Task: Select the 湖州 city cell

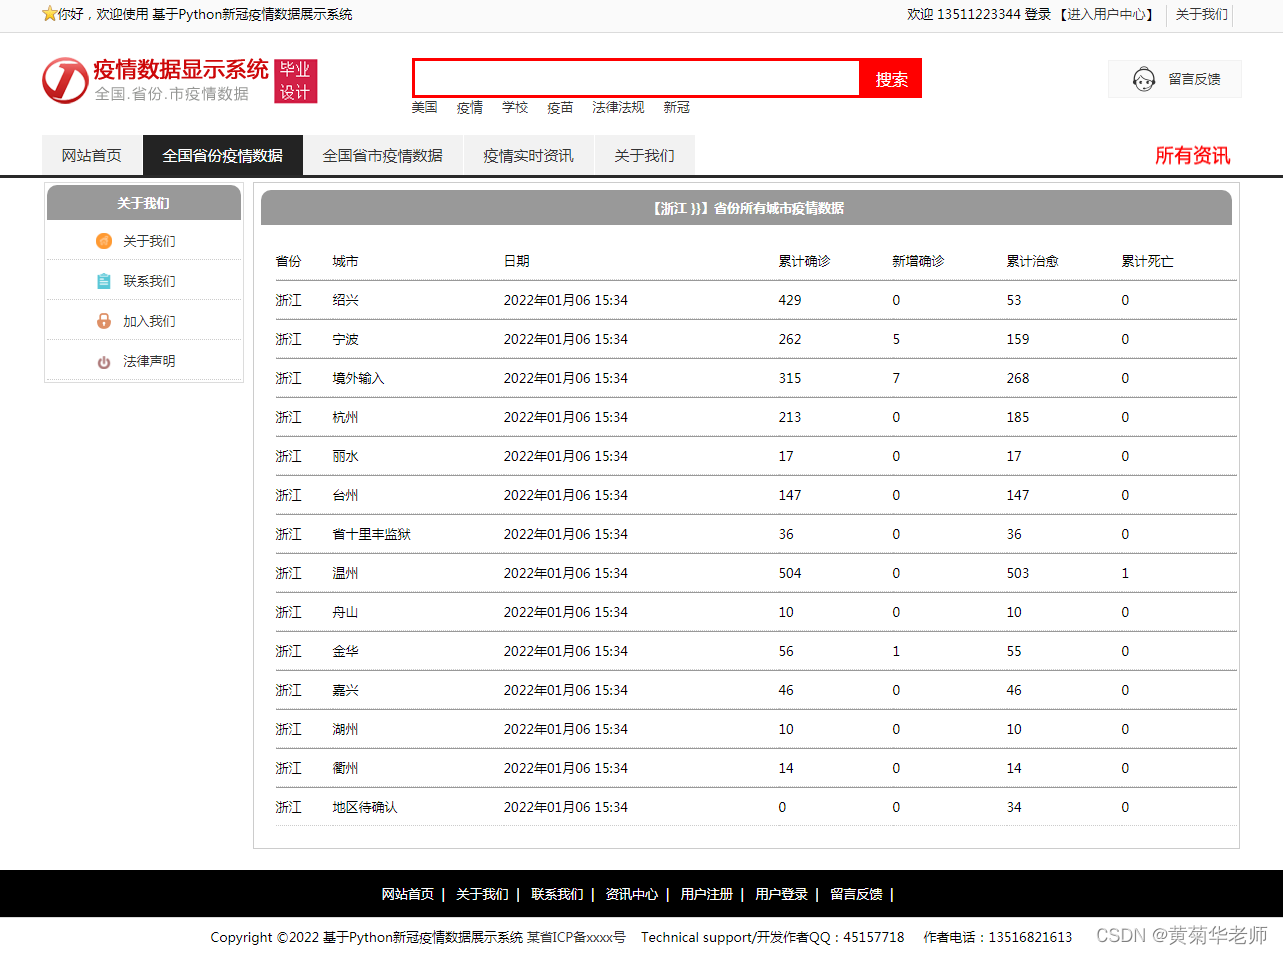Action: [346, 729]
